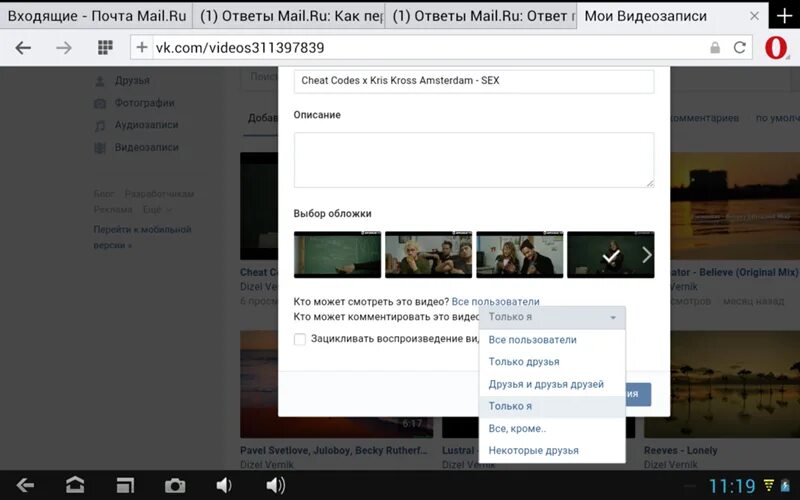This screenshot has width=800, height=500.
Task: Tap the Android home button
Action: pyautogui.click(x=74, y=485)
